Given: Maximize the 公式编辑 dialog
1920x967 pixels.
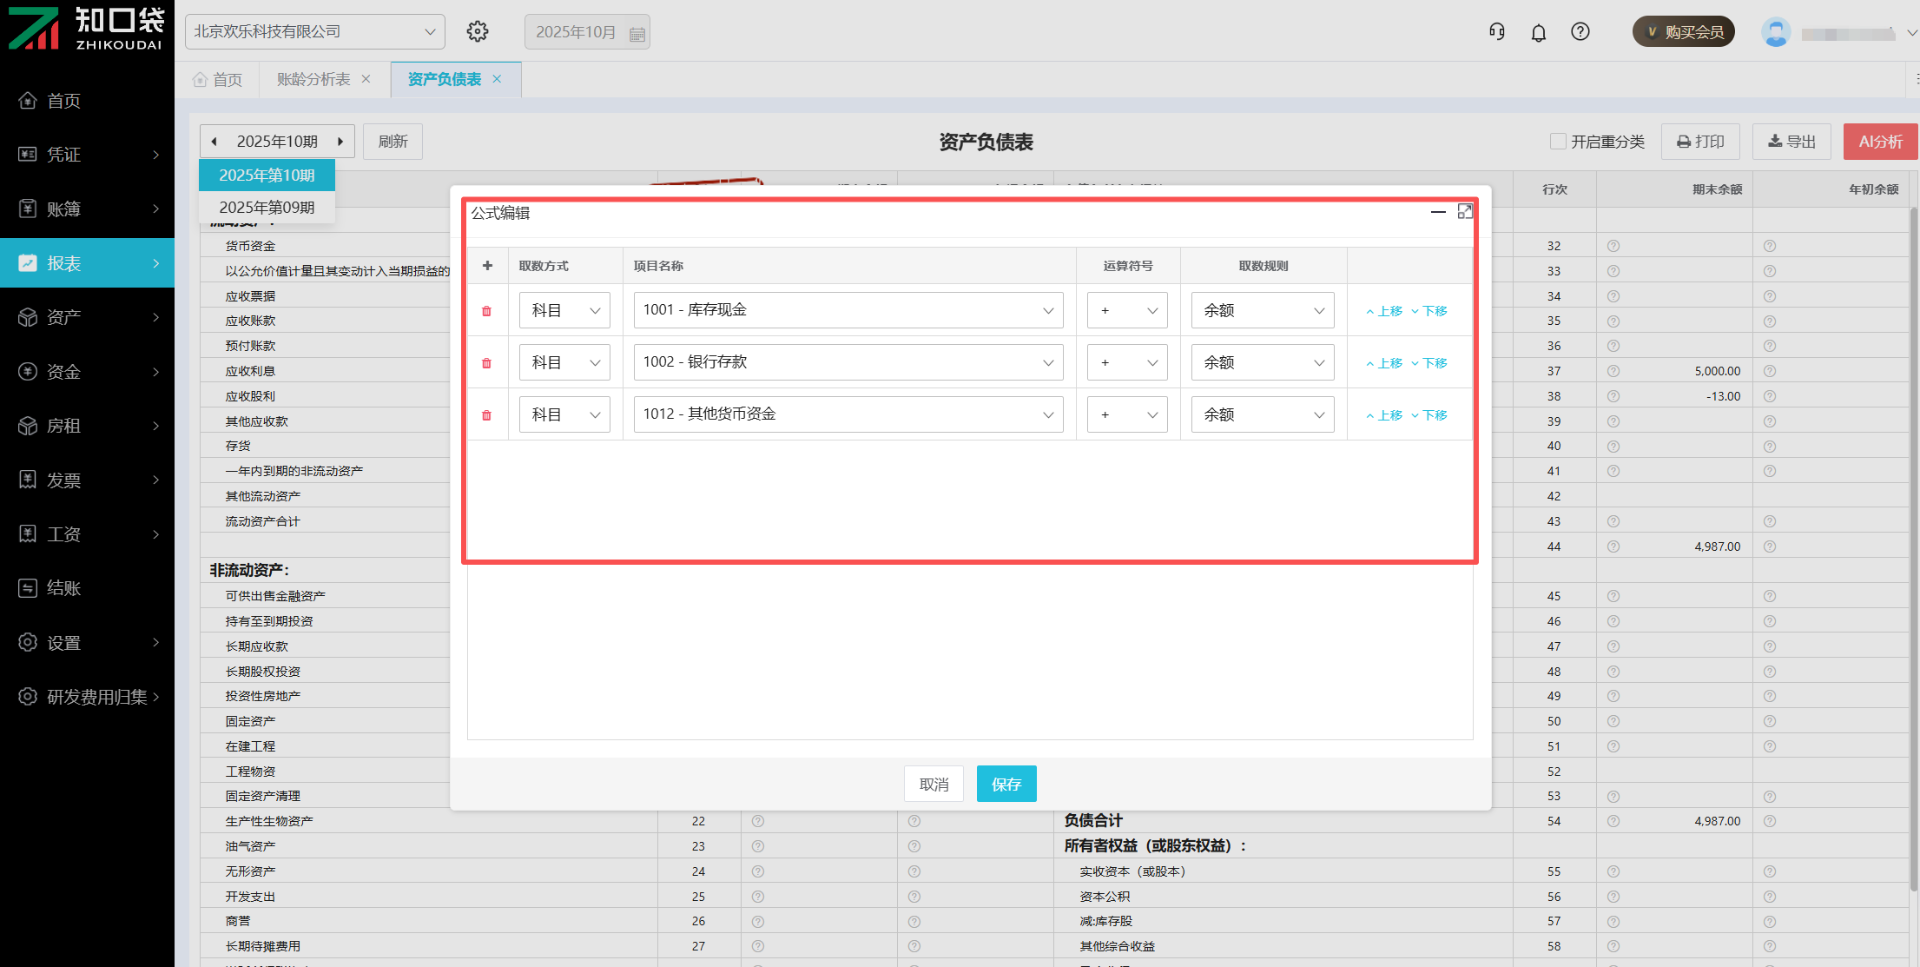Looking at the screenshot, I should pyautogui.click(x=1465, y=212).
